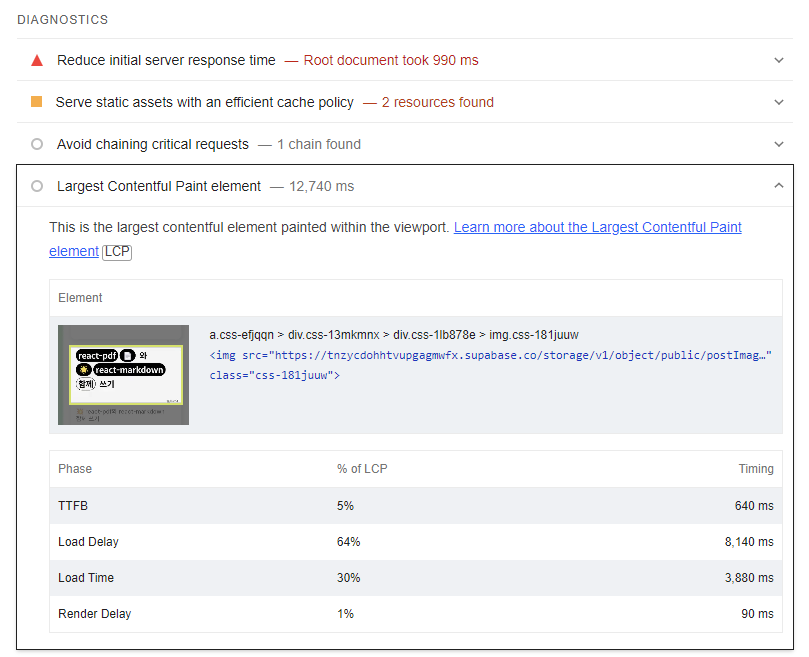Viewport: 809px width, 657px height.
Task: Select the Load Delay phase label
Action: pos(88,542)
